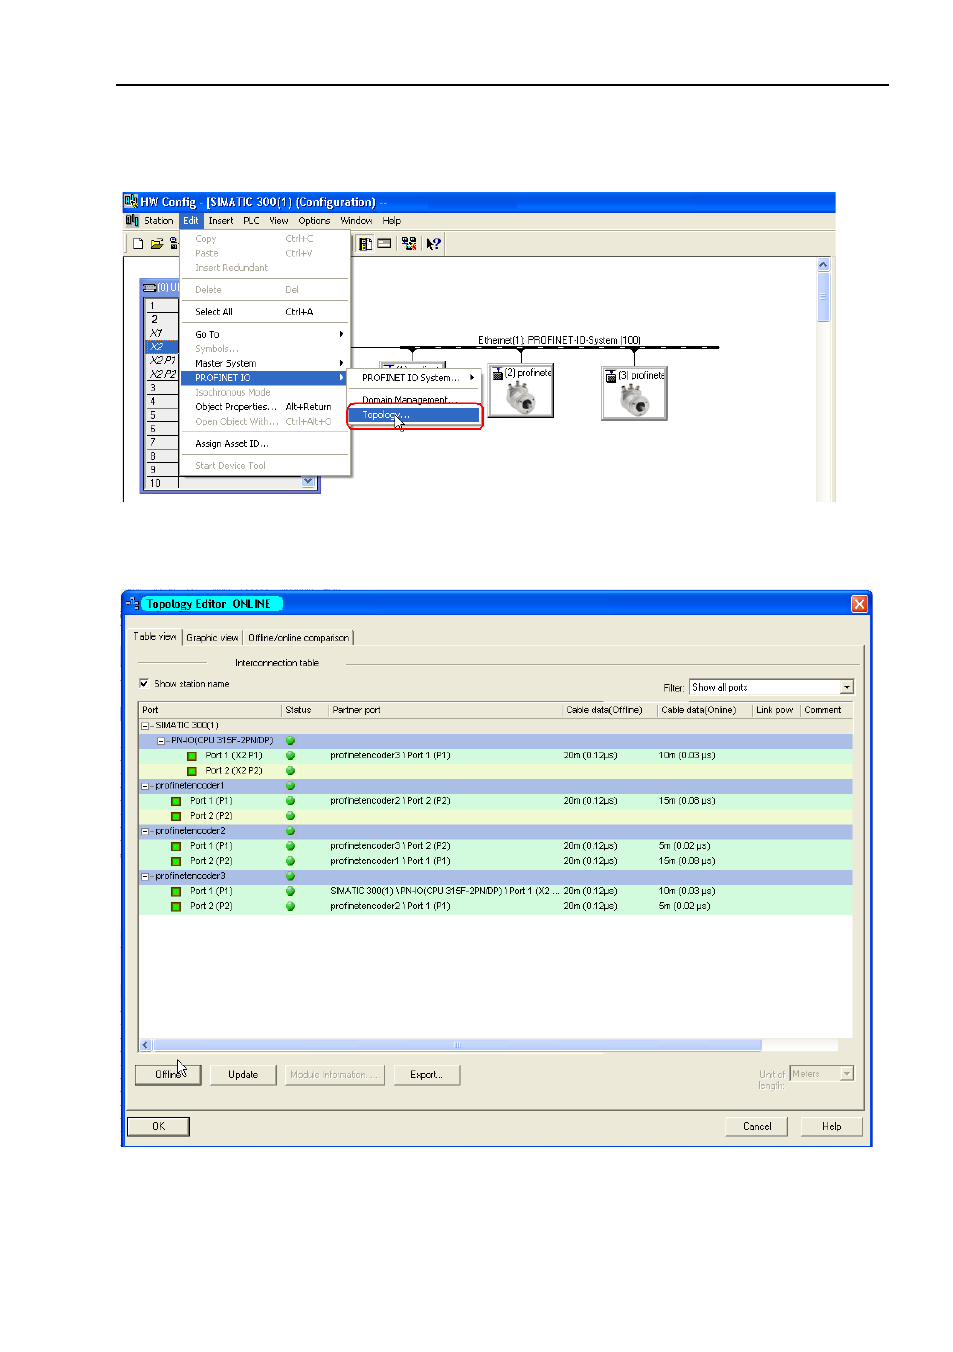Collapse the SIMATIC 300(1) tree node
953x1352 pixels.
[145, 726]
